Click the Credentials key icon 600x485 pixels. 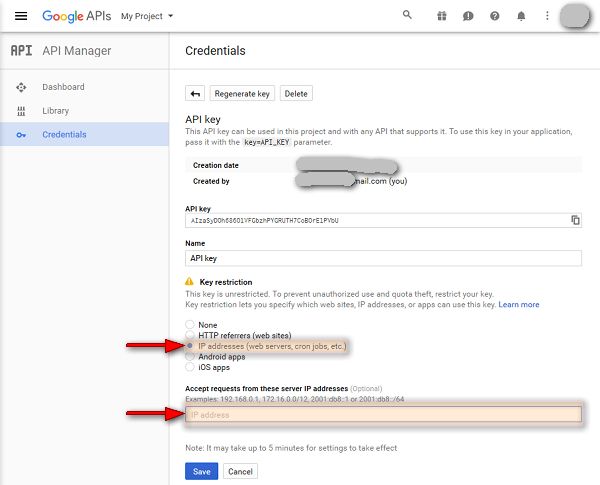coord(21,135)
